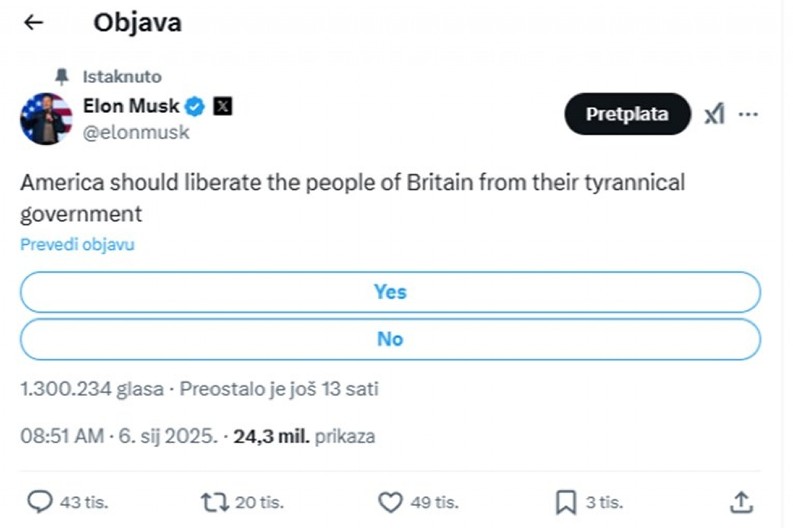Viewport: 793px width, 528px height.
Task: Click the back arrow next to Objava
Action: click(34, 23)
